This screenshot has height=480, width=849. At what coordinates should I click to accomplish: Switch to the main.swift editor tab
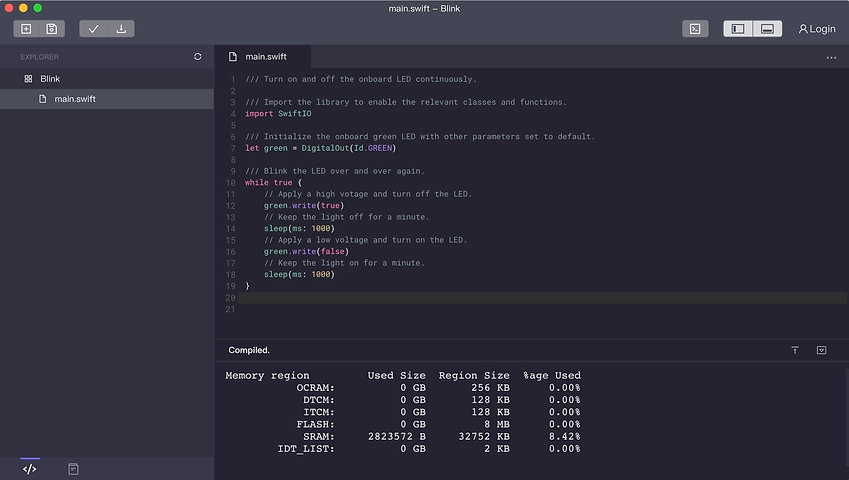[x=263, y=57]
